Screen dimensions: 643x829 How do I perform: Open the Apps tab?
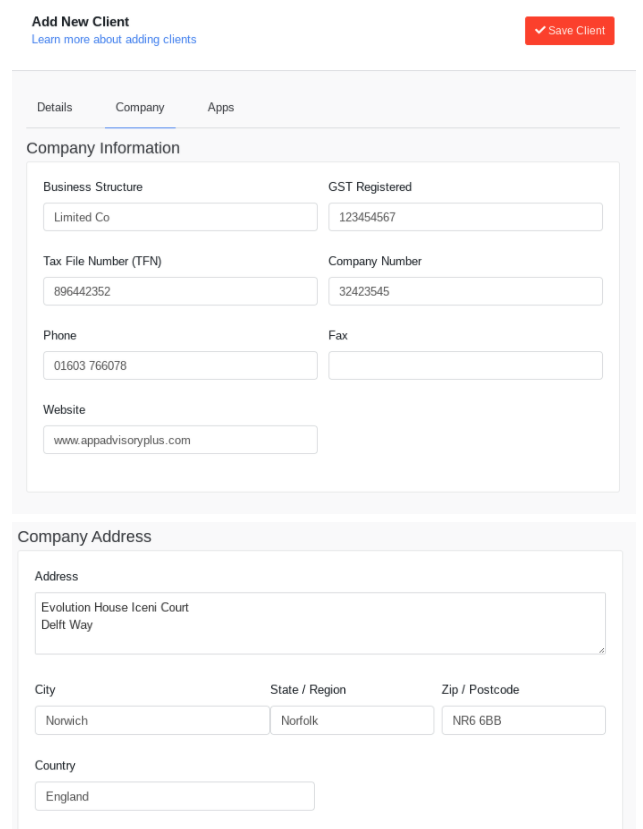click(x=221, y=107)
